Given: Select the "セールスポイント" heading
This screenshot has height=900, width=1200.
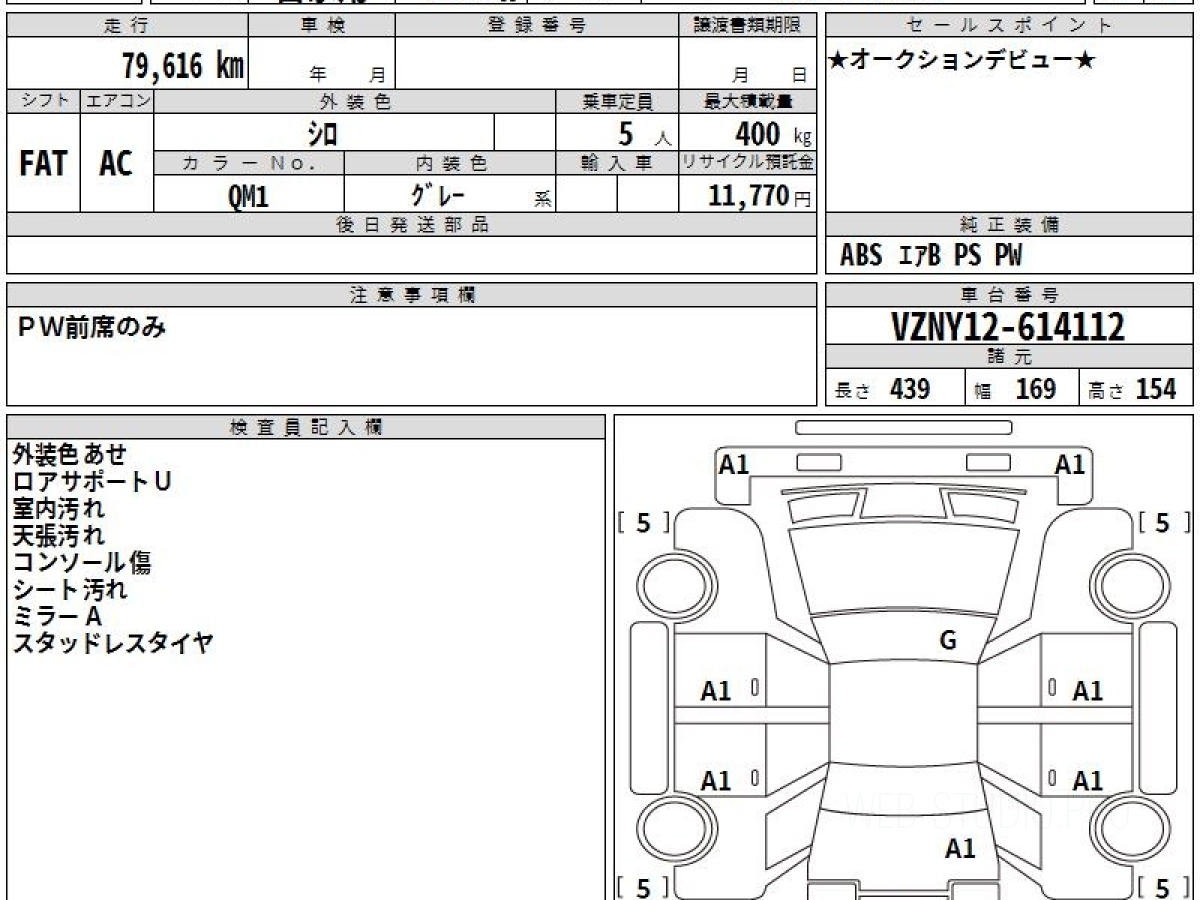Looking at the screenshot, I should pyautogui.click(x=1010, y=26).
